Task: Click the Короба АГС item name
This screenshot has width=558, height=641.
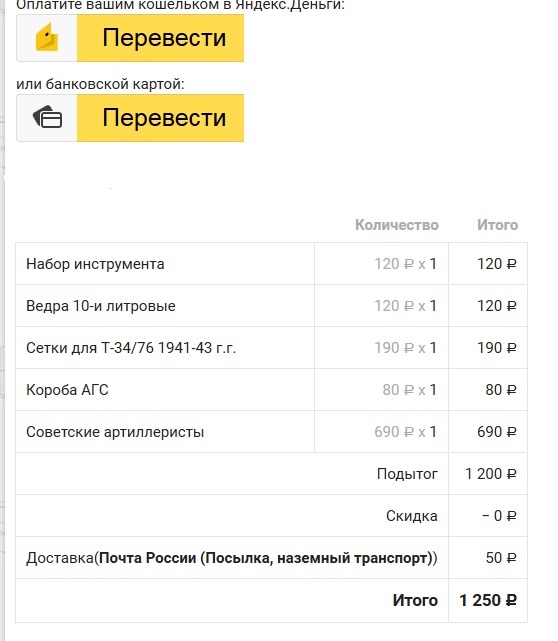Action: tap(67, 390)
